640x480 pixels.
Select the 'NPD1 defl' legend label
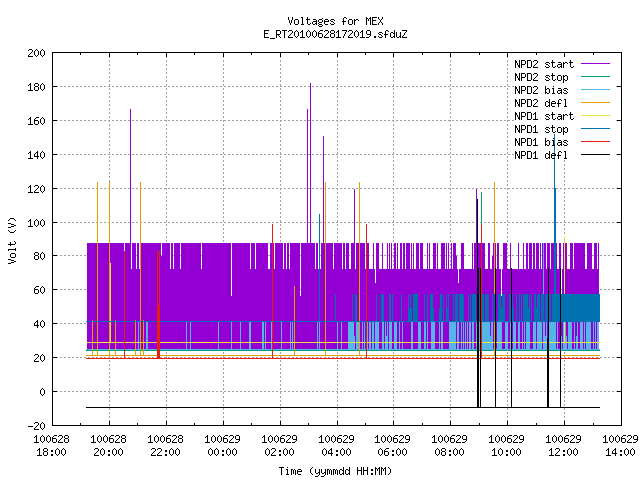pyautogui.click(x=541, y=156)
